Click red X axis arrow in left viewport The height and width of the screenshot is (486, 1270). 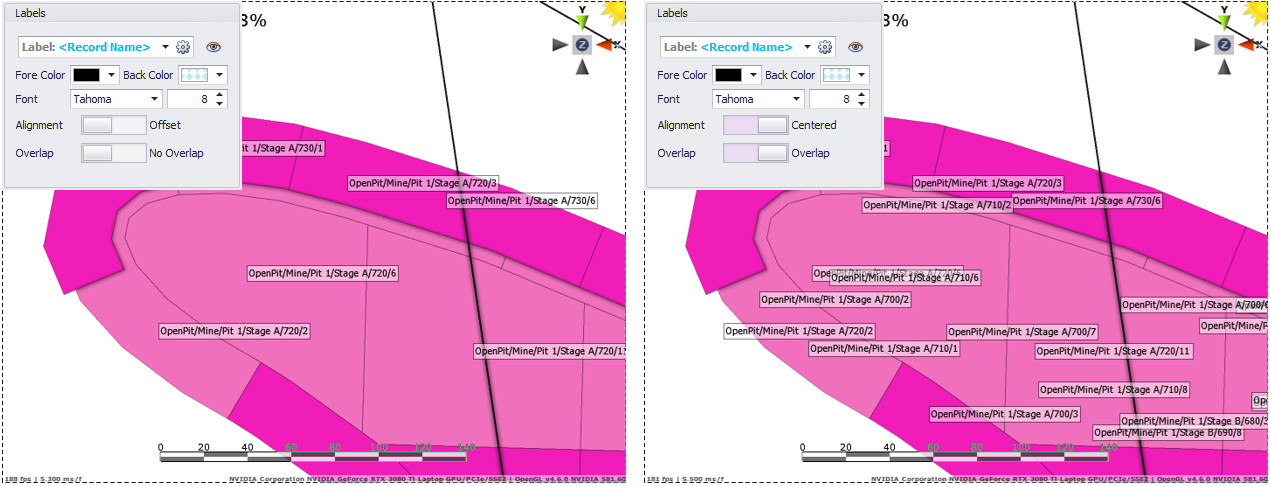pyautogui.click(x=605, y=44)
